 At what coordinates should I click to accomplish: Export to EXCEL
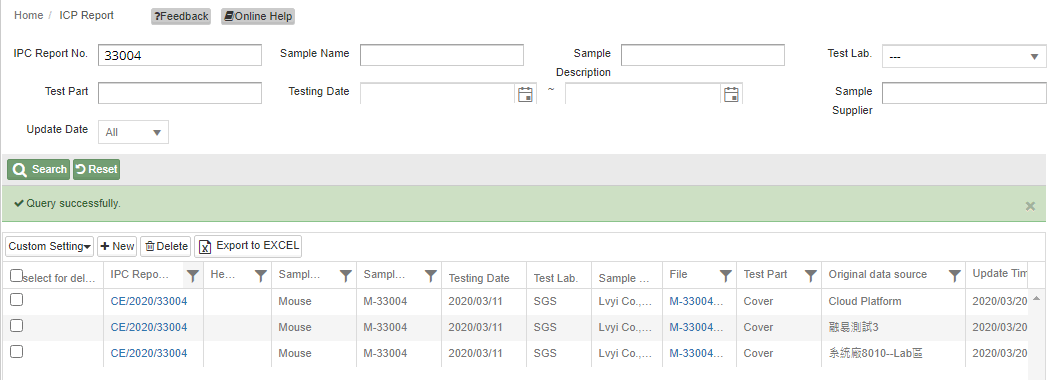tap(248, 246)
